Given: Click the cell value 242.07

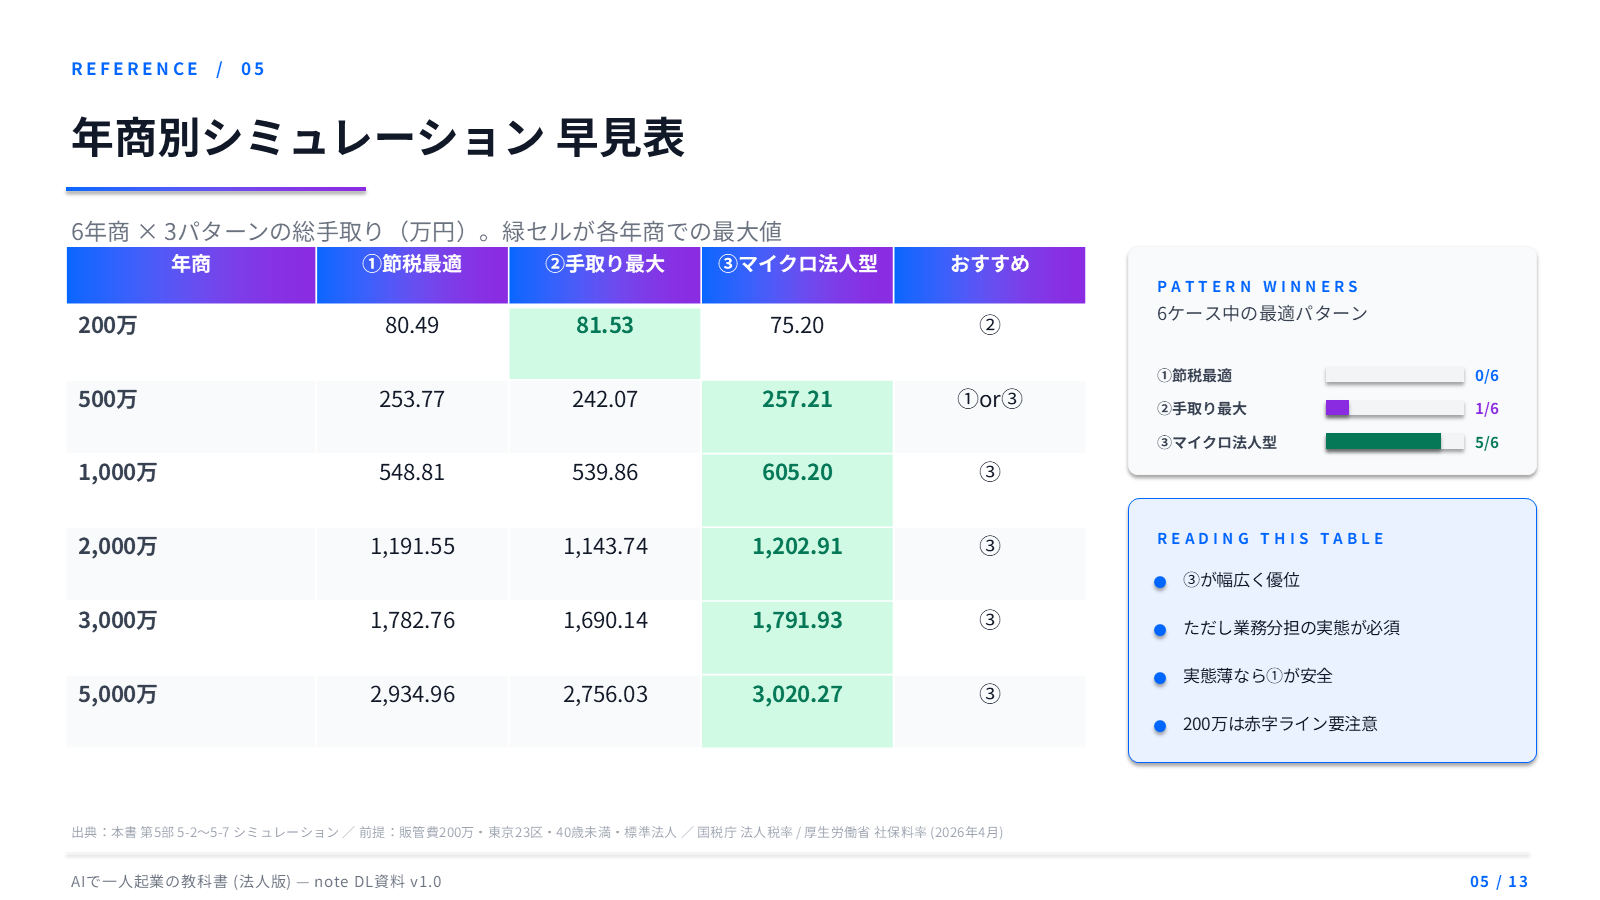Looking at the screenshot, I should 605,400.
